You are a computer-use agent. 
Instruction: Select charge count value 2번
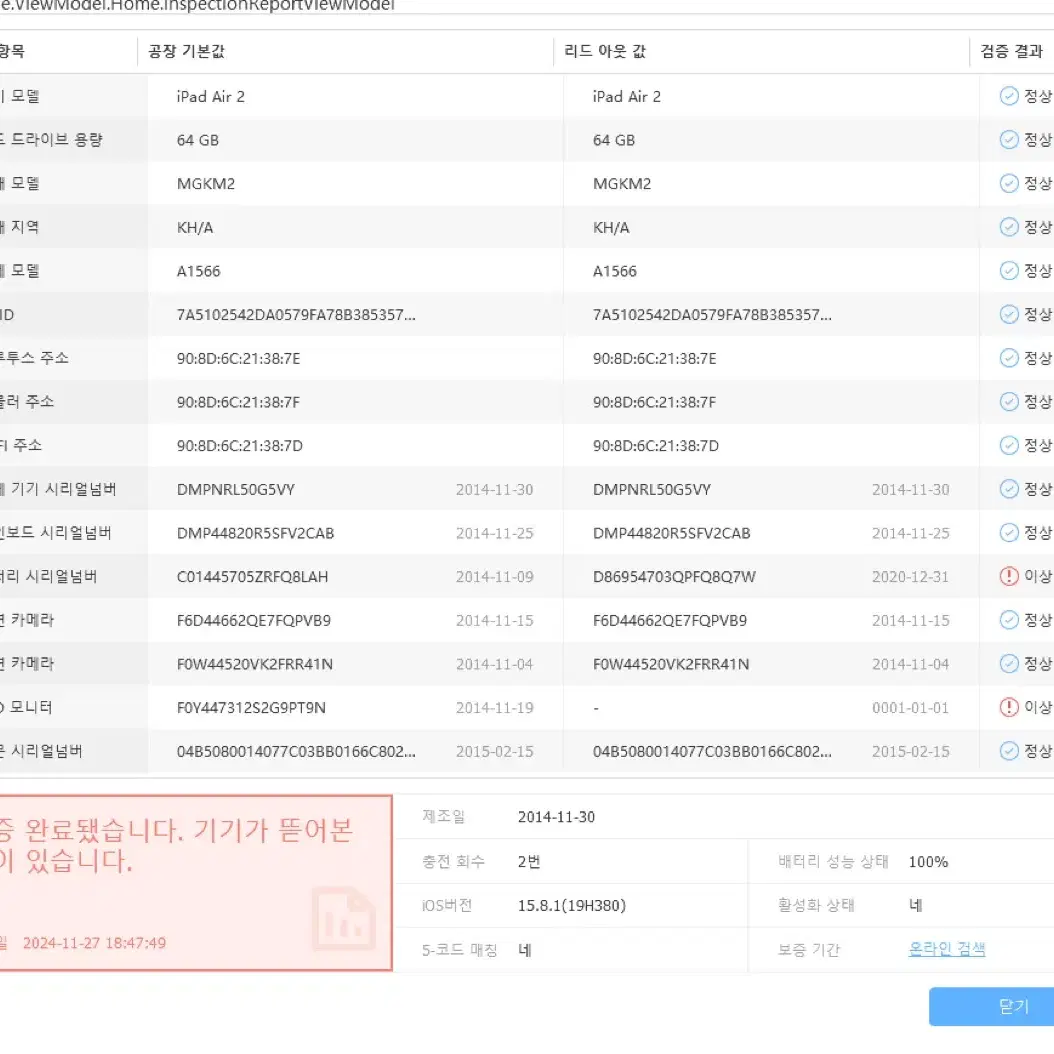point(528,861)
